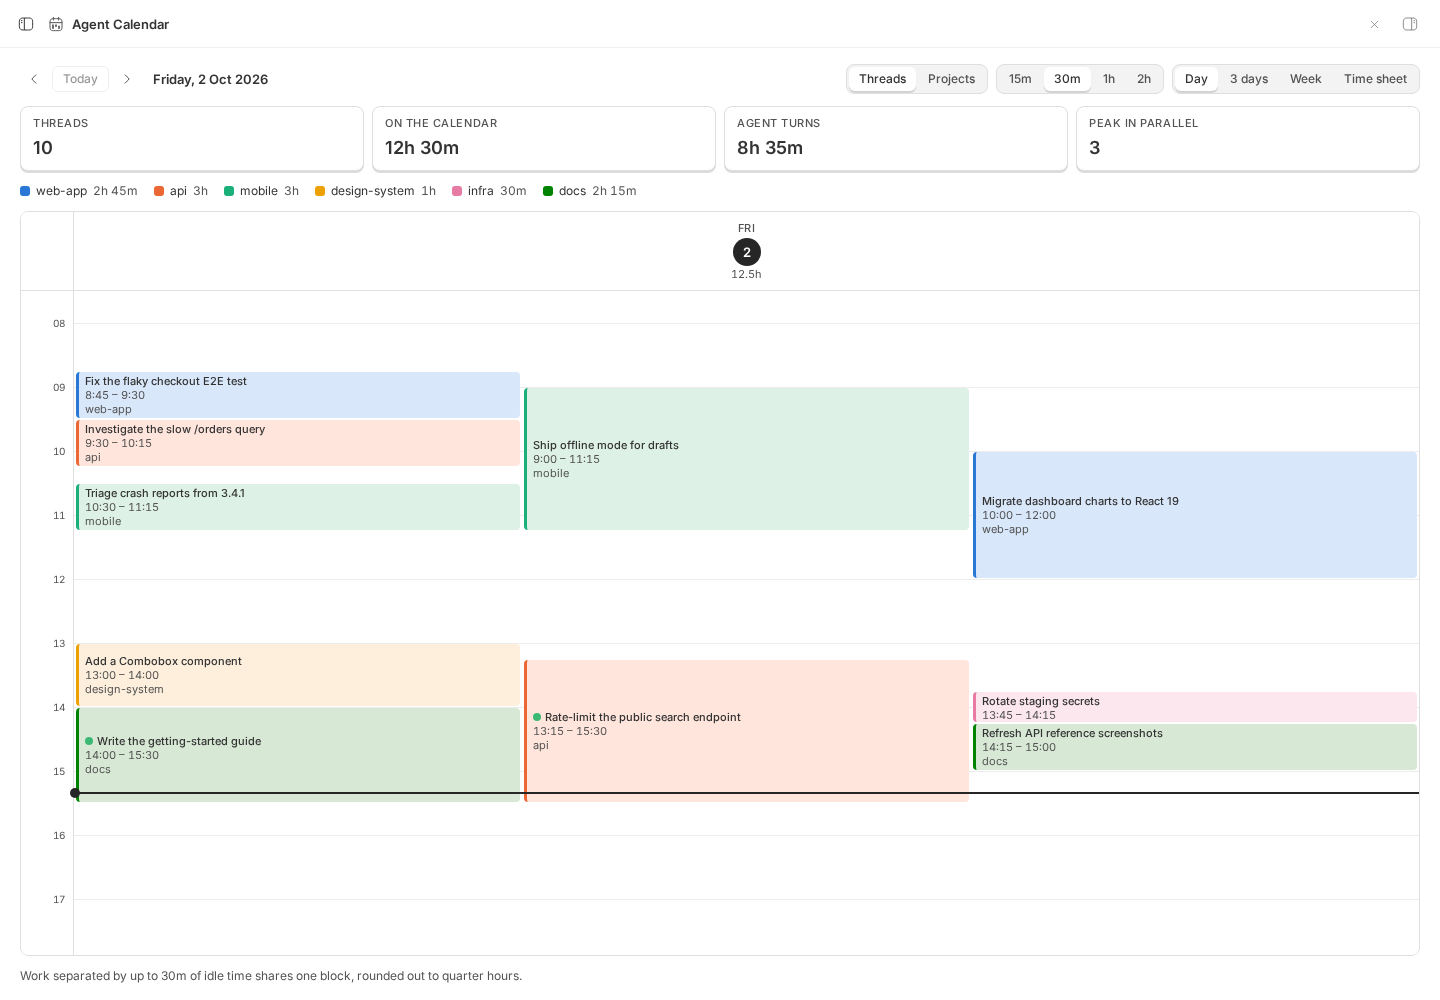
Task: Click the current time indicator dot
Action: (x=75, y=793)
